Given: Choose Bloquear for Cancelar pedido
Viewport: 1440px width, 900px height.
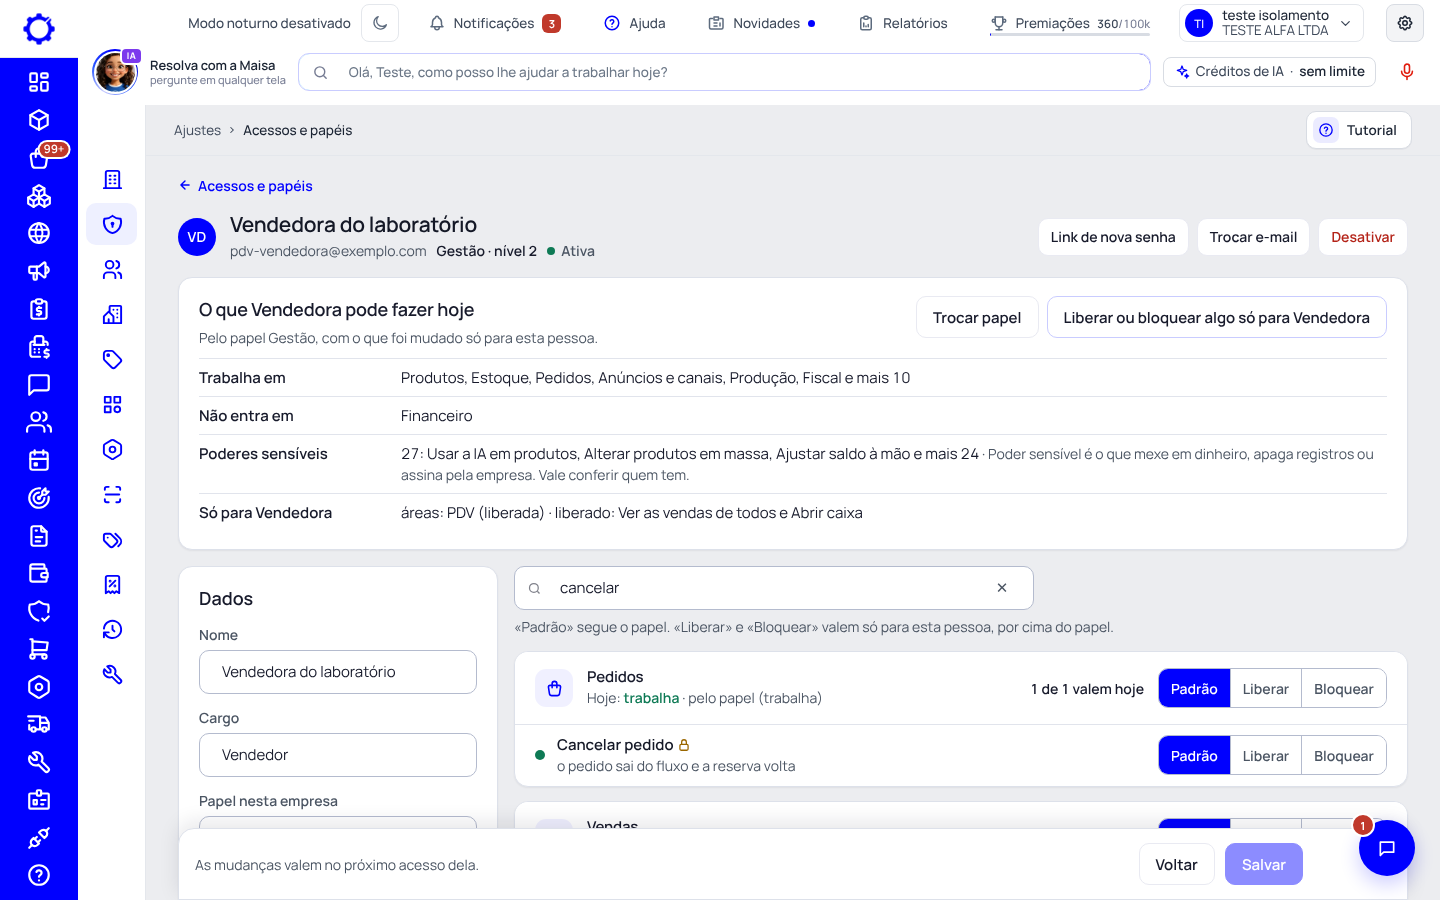Looking at the screenshot, I should (x=1344, y=756).
